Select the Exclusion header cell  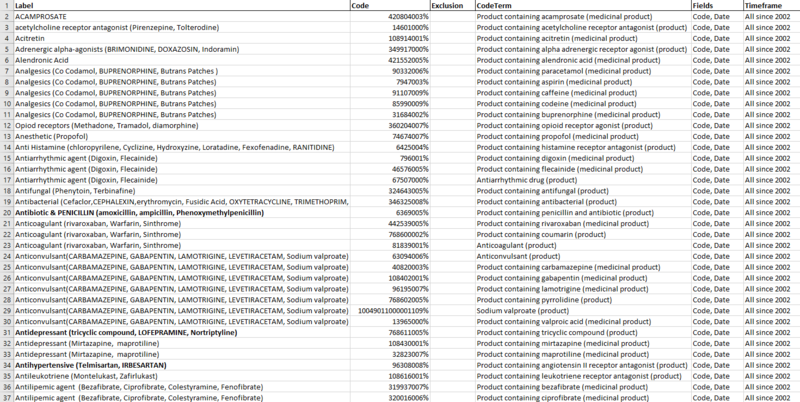tap(452, 6)
